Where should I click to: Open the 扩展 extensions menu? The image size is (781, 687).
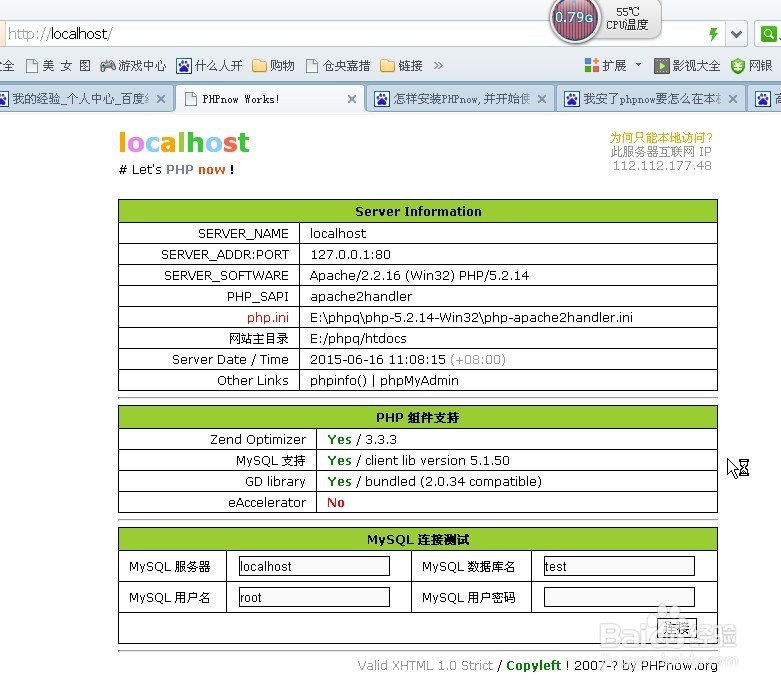point(606,65)
